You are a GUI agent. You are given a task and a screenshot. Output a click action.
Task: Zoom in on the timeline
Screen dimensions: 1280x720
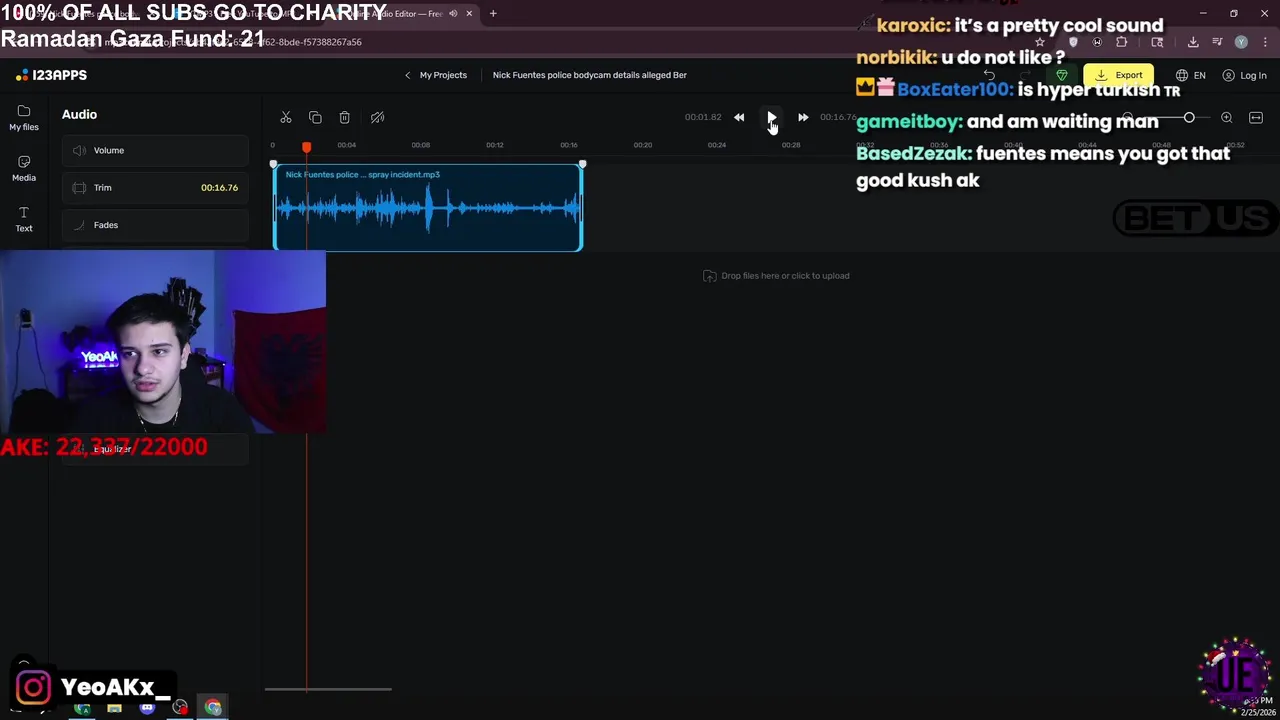1227,118
